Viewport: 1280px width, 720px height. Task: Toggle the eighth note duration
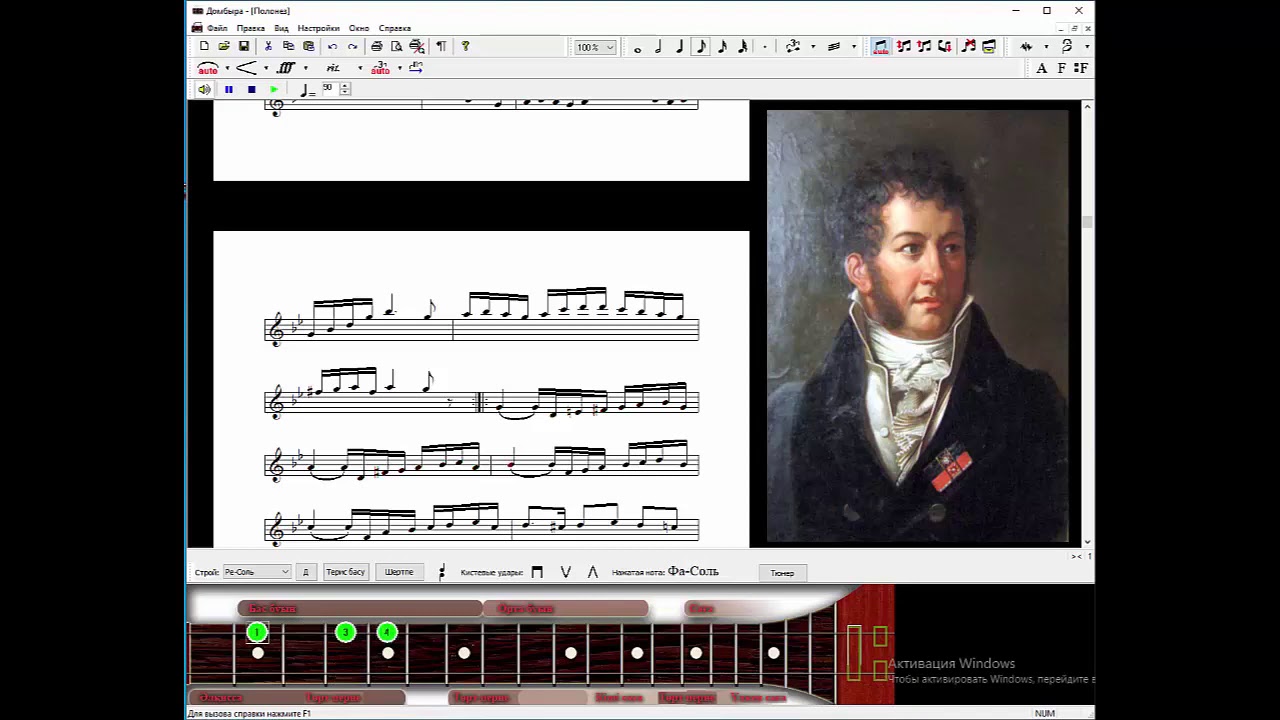(700, 47)
